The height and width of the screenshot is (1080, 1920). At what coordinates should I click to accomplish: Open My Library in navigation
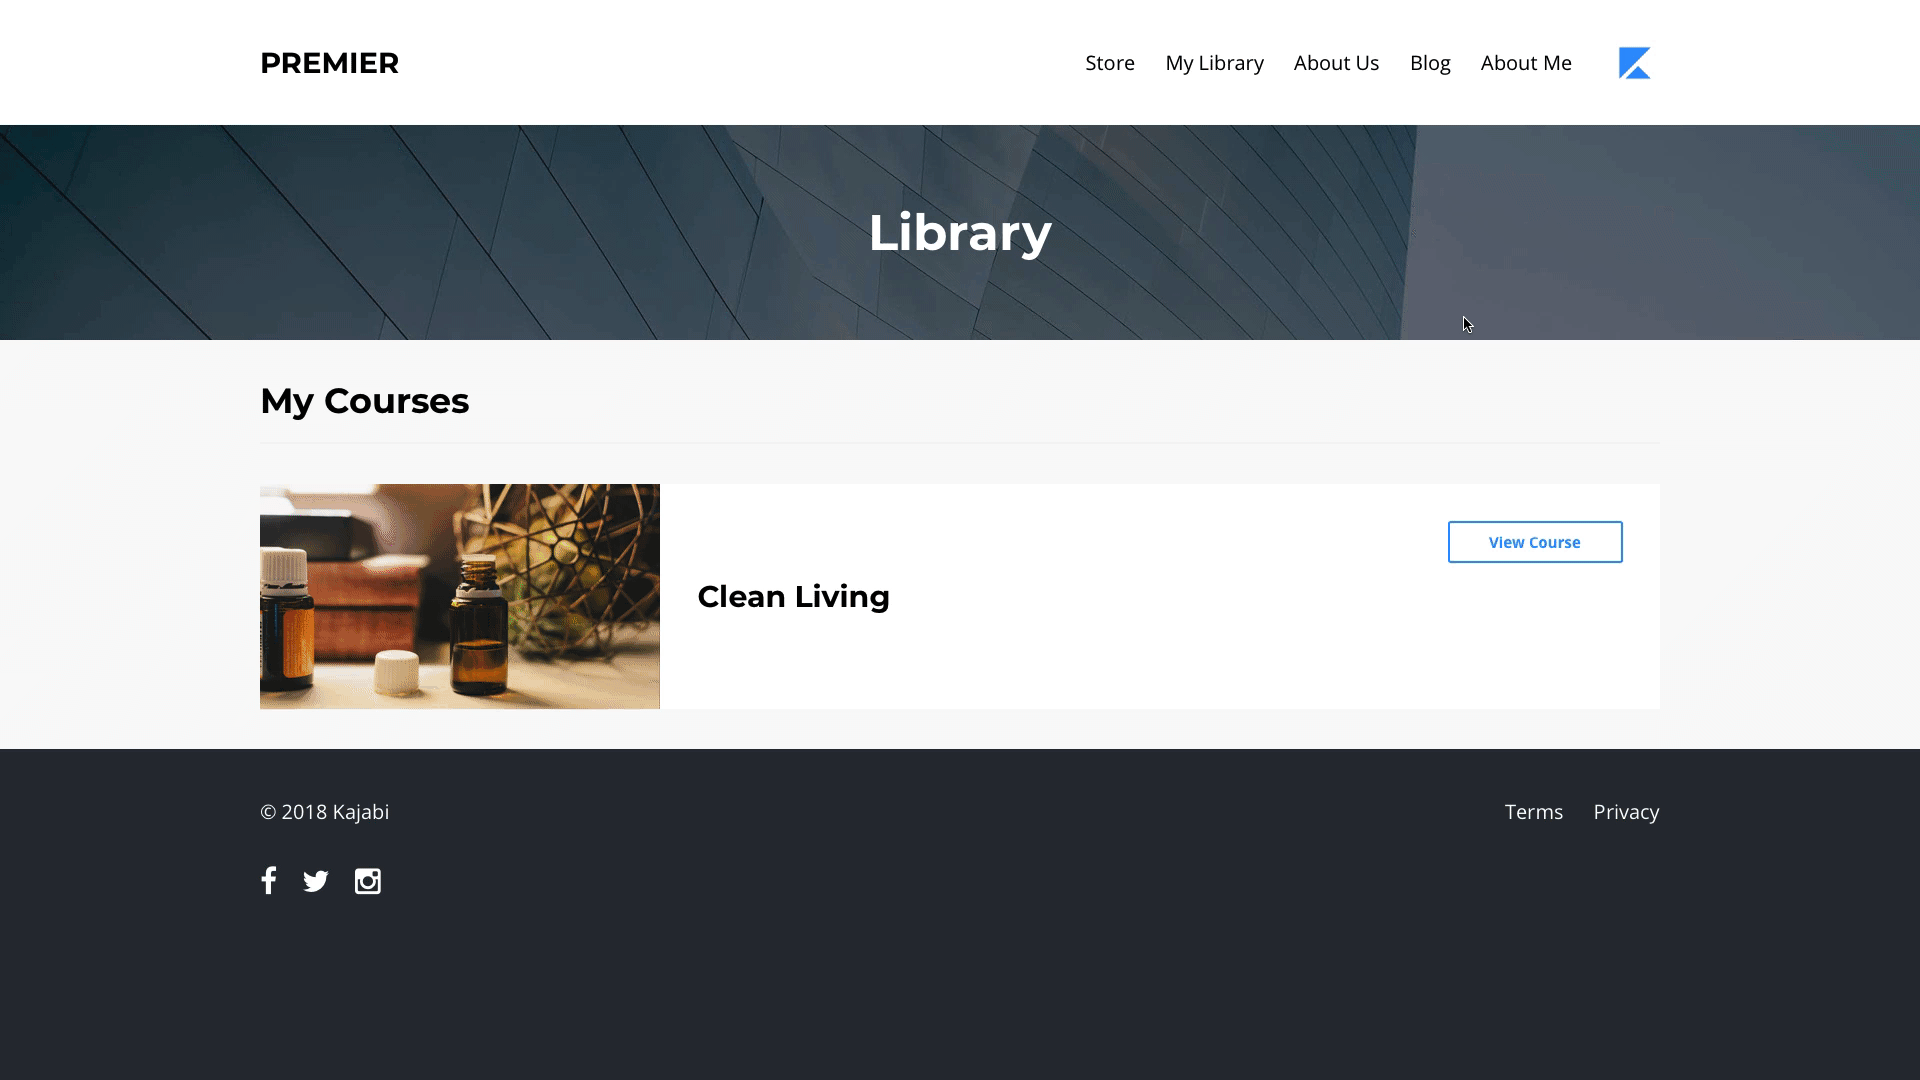[1214, 63]
